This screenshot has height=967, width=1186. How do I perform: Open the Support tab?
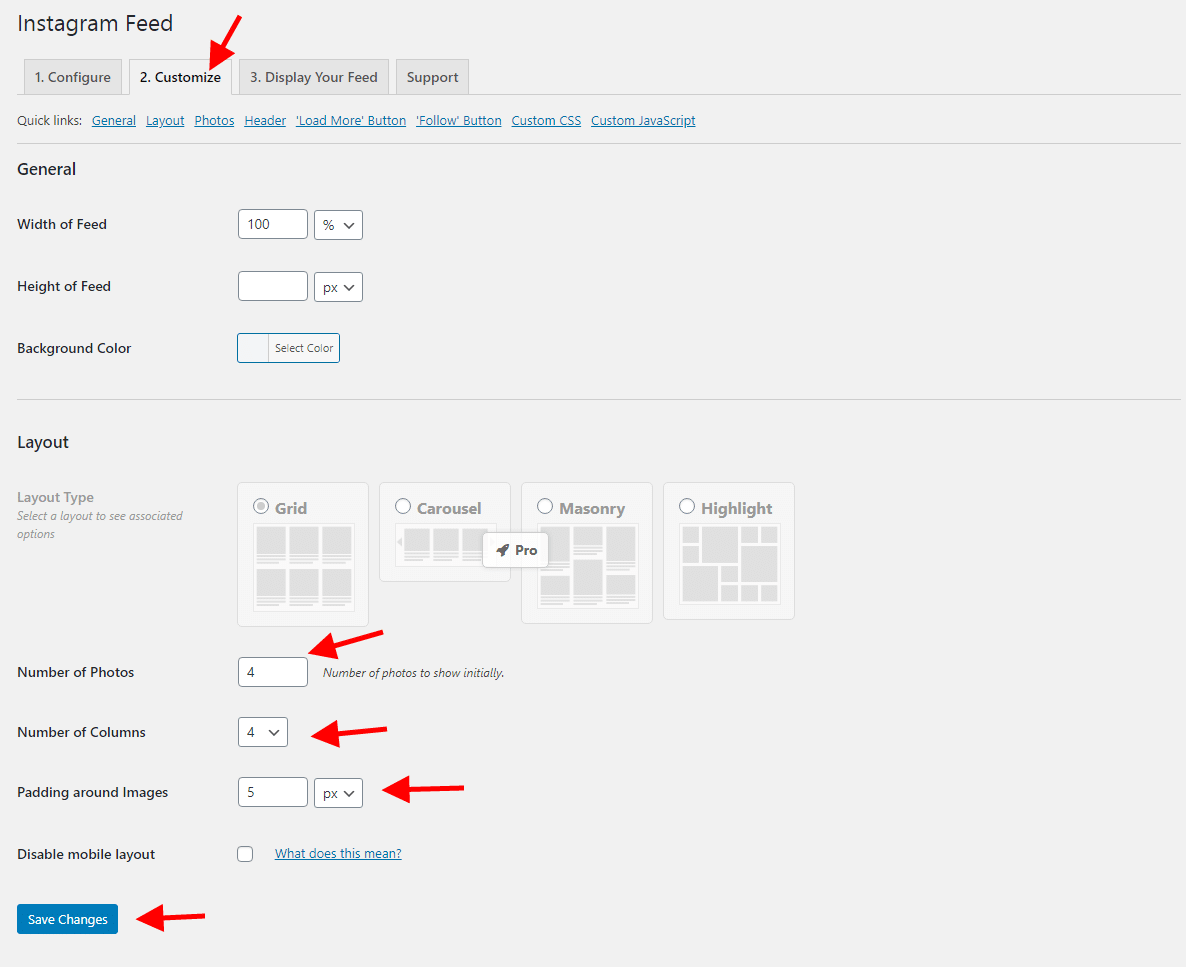[432, 77]
